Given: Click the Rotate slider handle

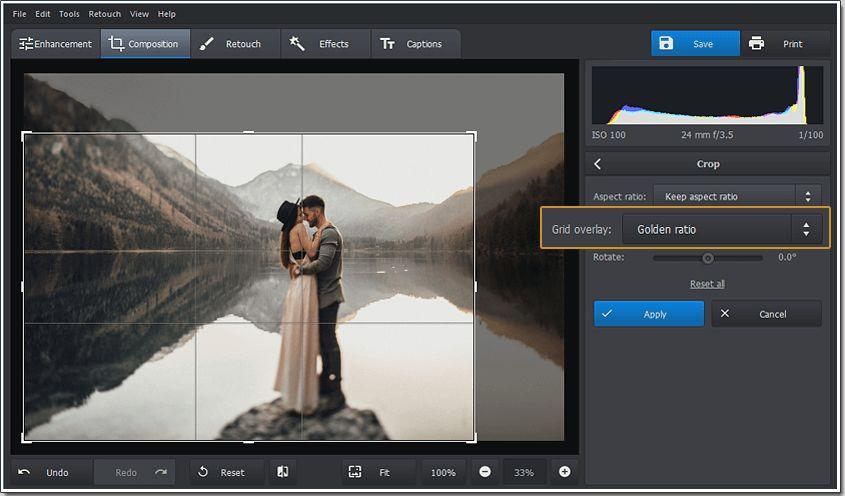Looking at the screenshot, I should click(x=708, y=258).
